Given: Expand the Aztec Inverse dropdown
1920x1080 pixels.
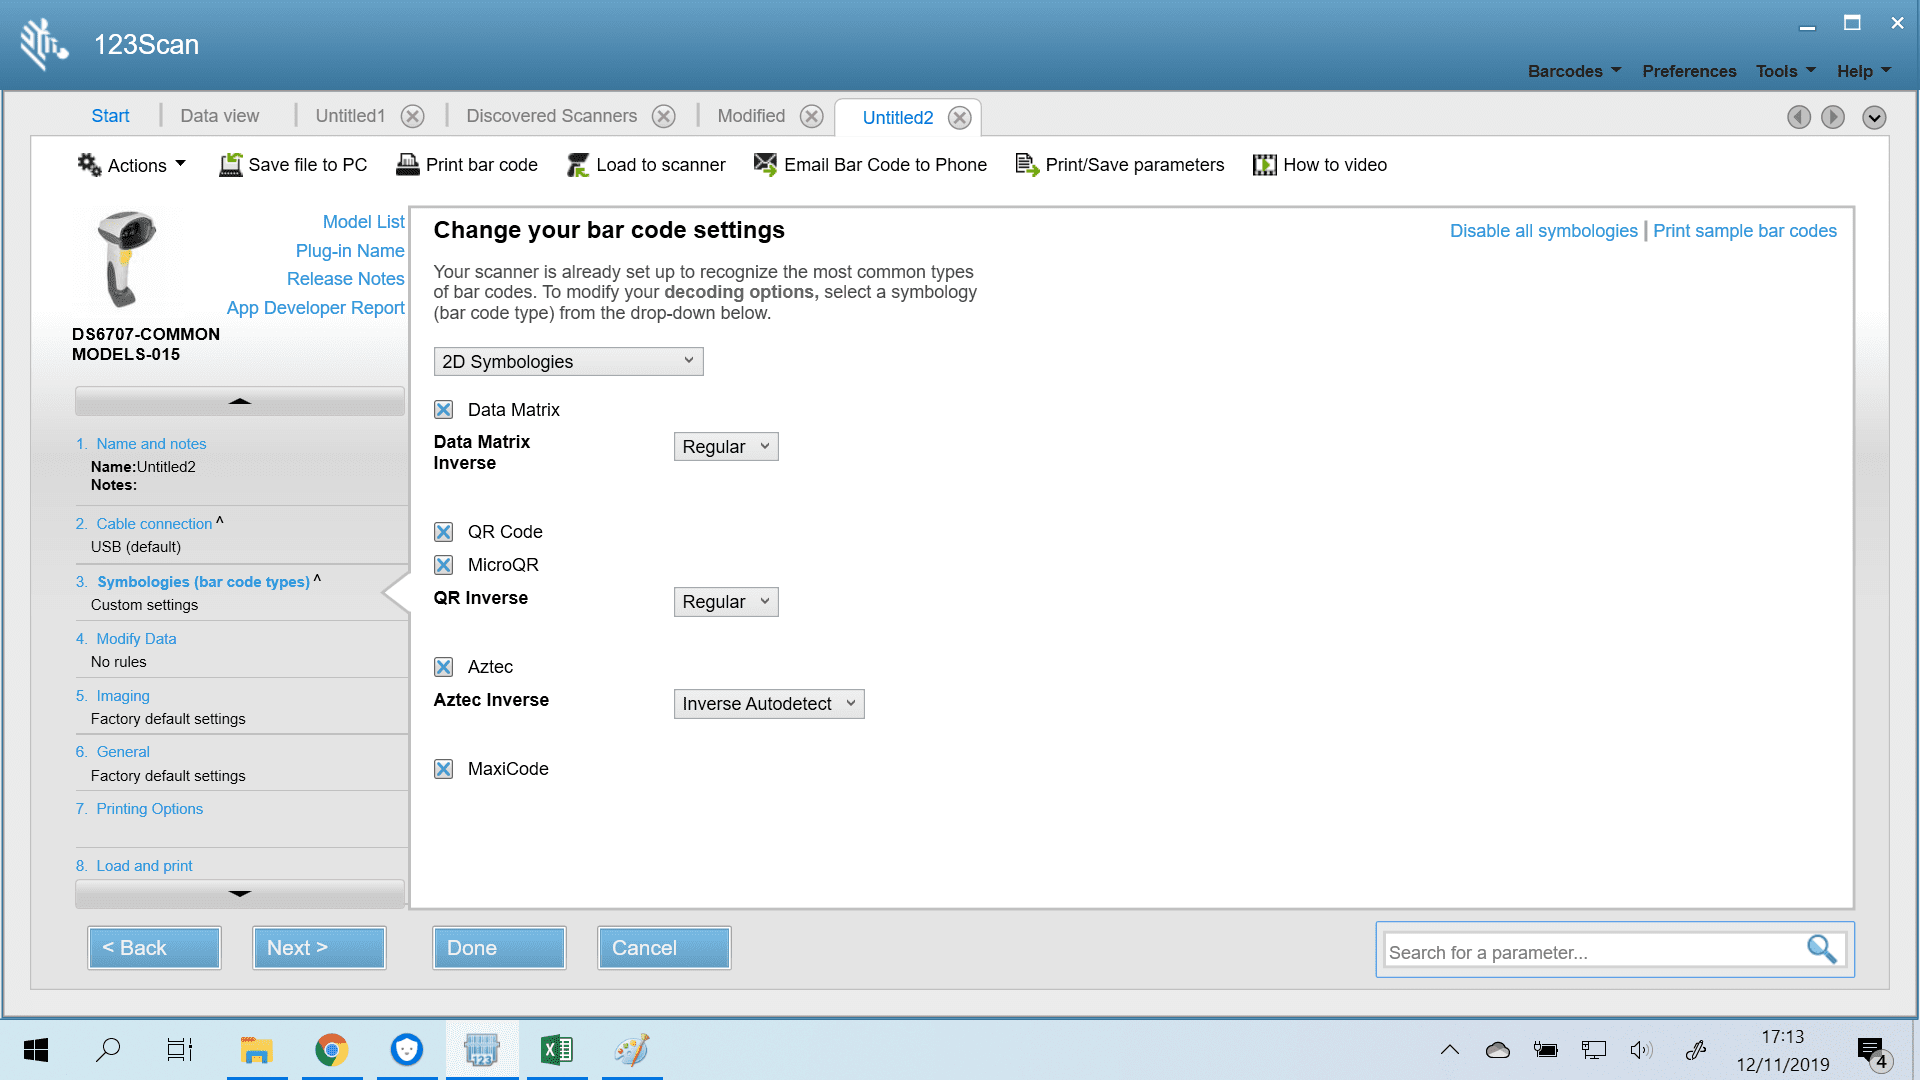Looking at the screenshot, I should pyautogui.click(x=768, y=704).
